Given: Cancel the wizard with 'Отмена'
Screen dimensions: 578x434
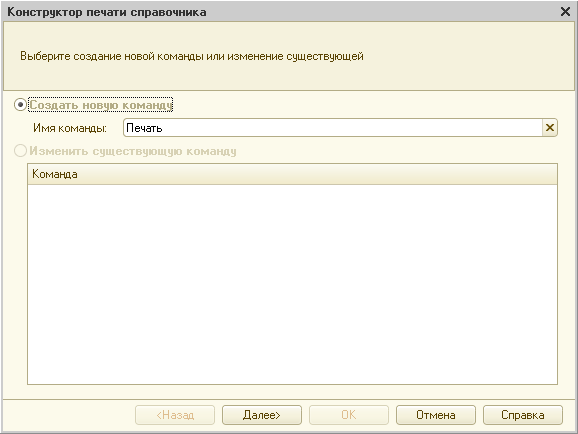Looking at the screenshot, I should (436, 415).
